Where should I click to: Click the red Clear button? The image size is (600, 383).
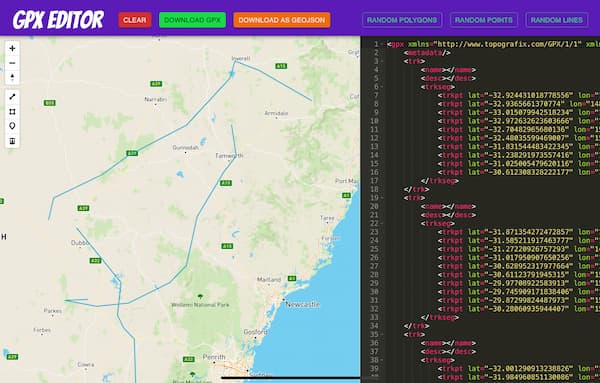coord(135,20)
